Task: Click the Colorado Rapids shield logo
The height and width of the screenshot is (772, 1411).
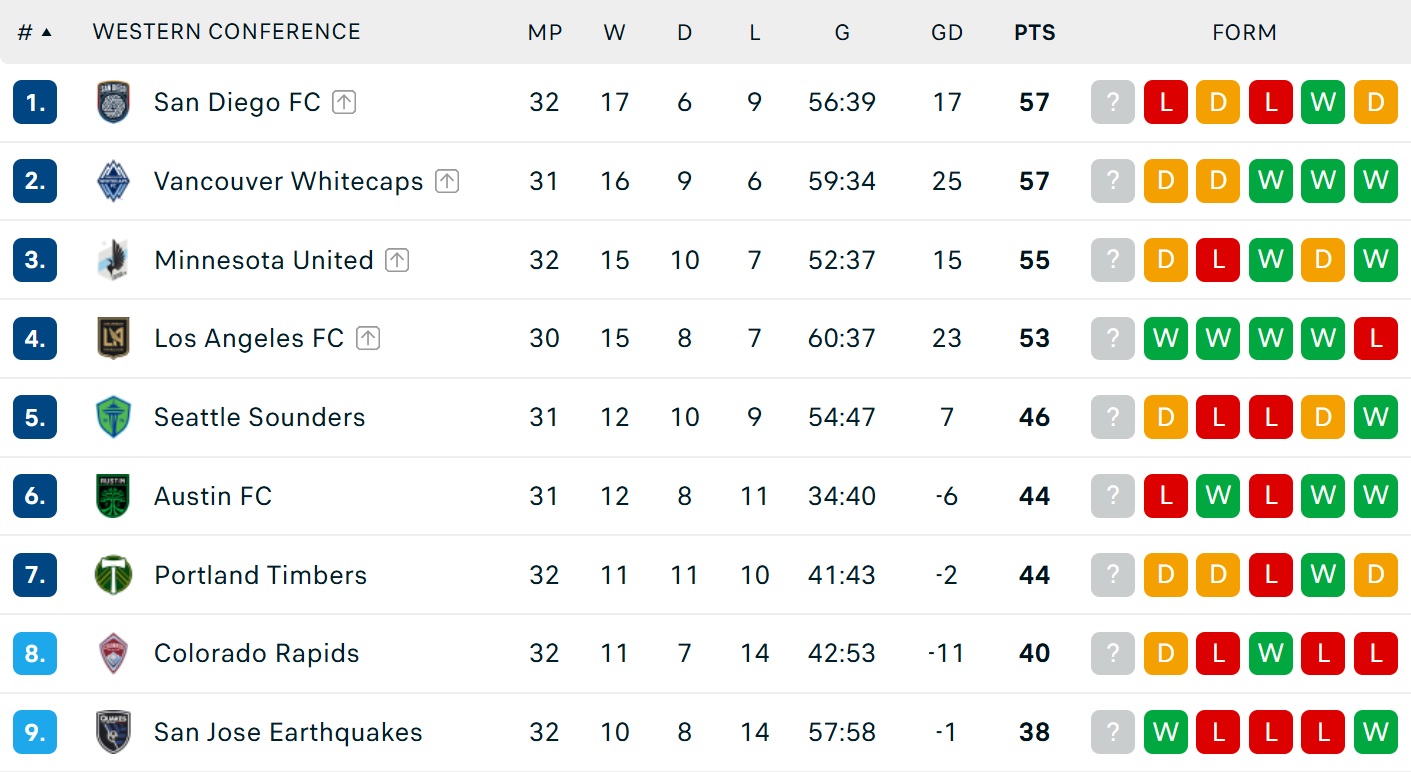Action: point(113,653)
